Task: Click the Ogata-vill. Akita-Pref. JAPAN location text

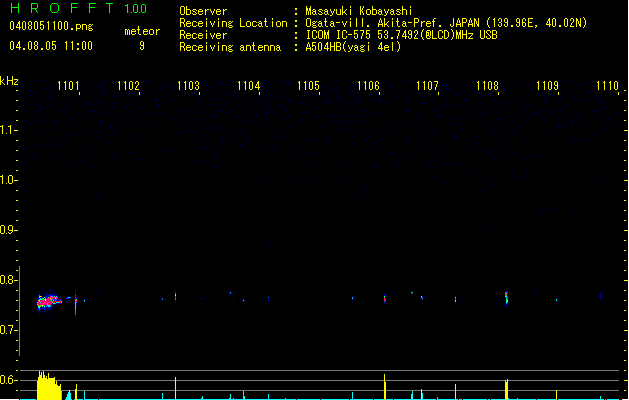Action: 446,23
